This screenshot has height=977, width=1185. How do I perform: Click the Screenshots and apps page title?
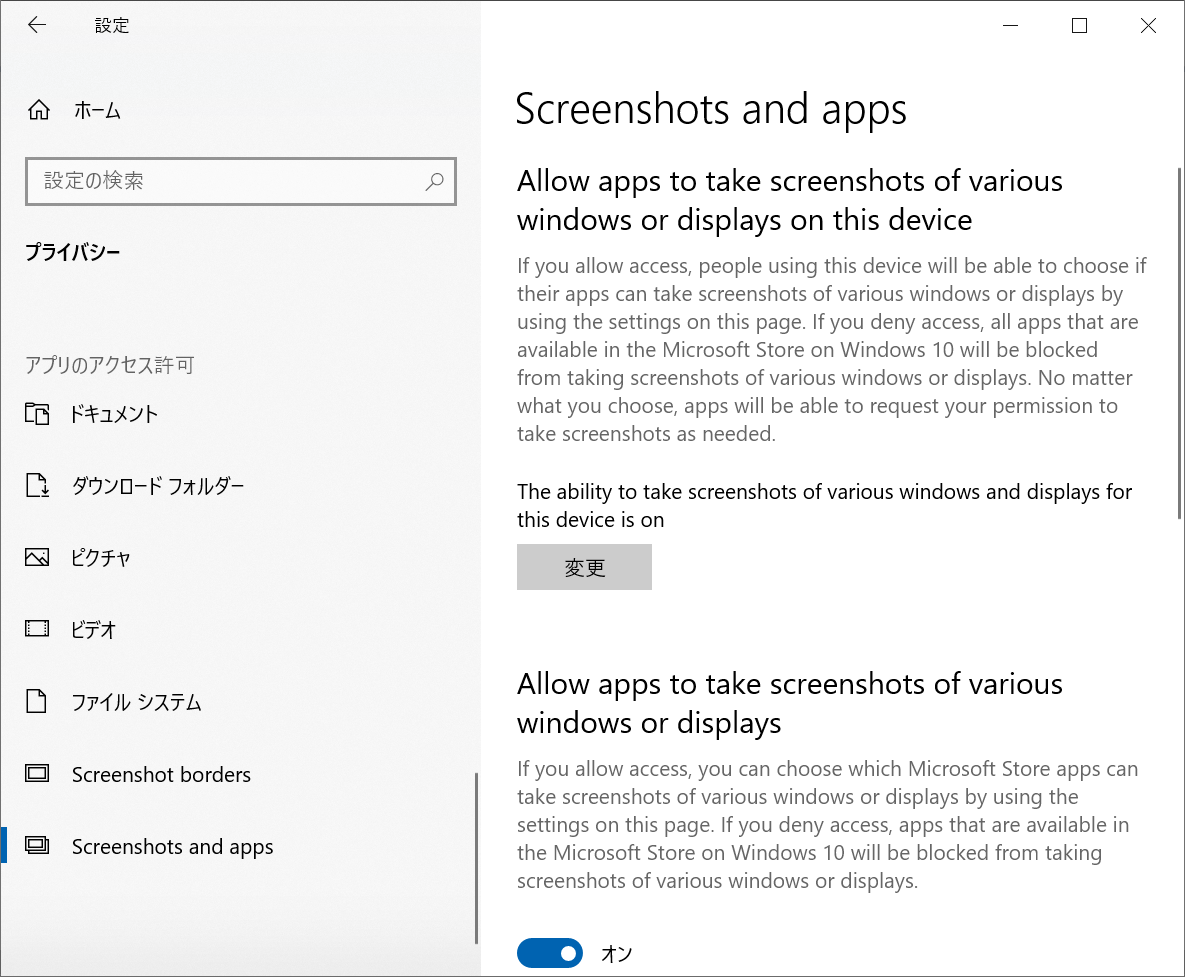pos(710,110)
